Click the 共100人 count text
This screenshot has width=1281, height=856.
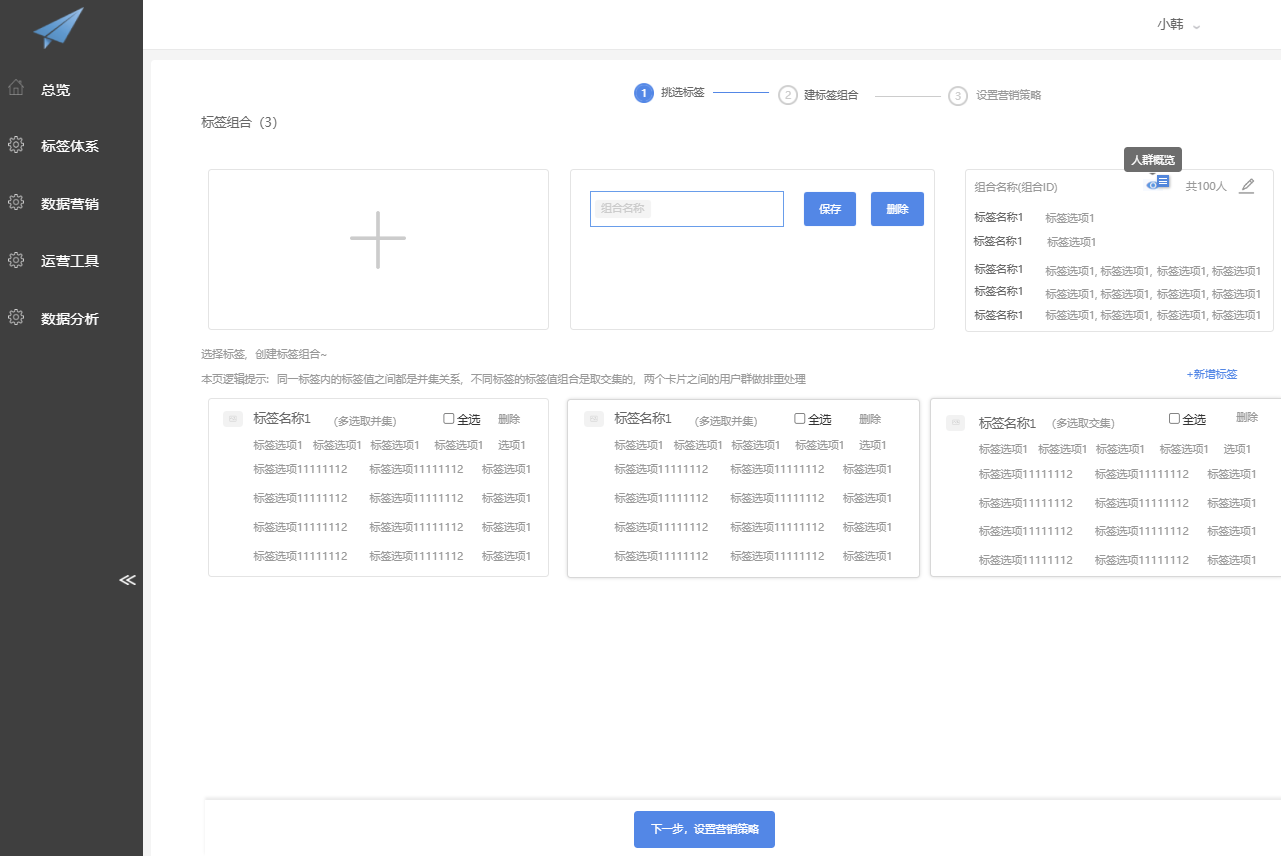pyautogui.click(x=1206, y=186)
